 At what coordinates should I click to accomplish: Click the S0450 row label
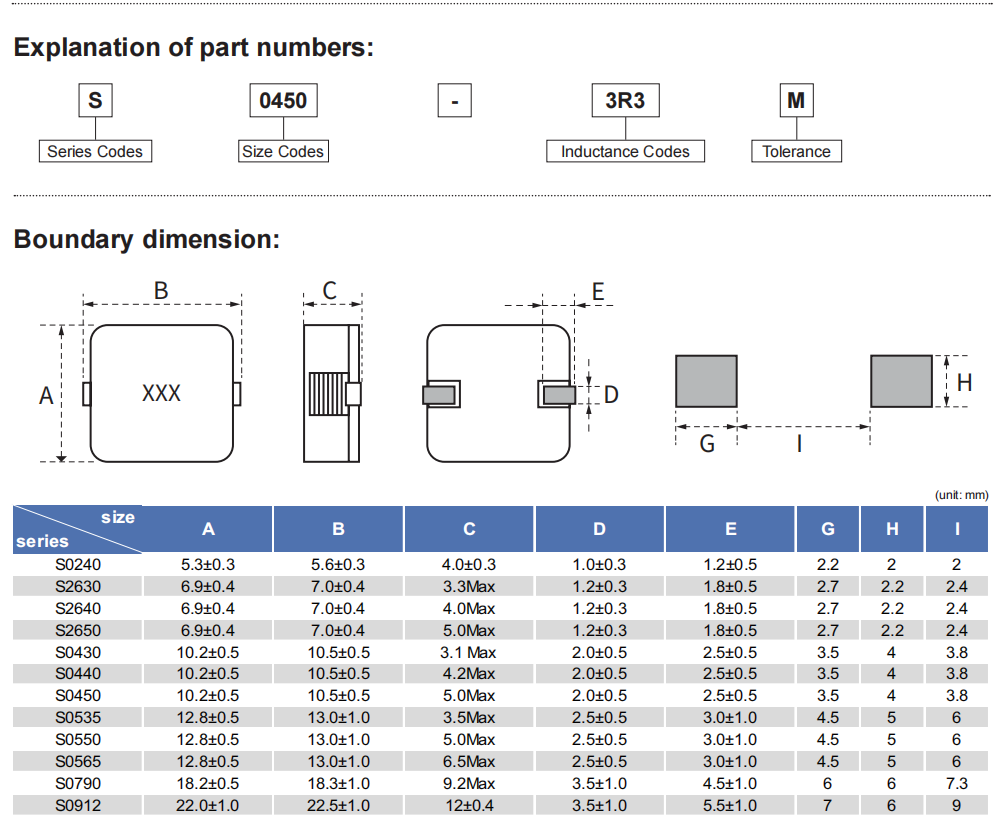78,696
